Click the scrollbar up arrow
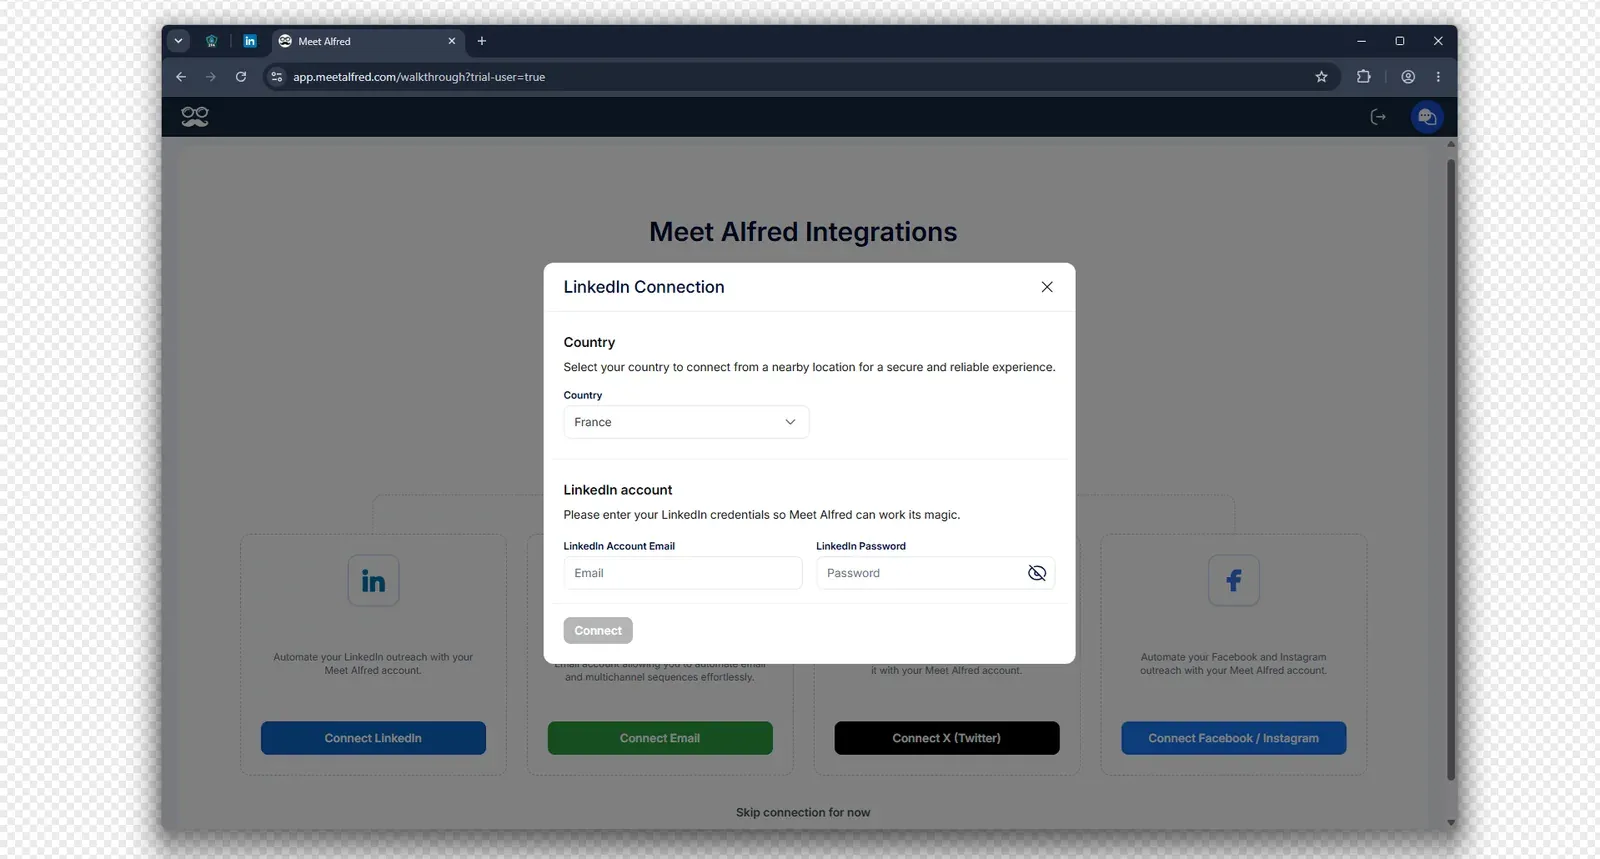This screenshot has width=1600, height=859. click(1451, 145)
